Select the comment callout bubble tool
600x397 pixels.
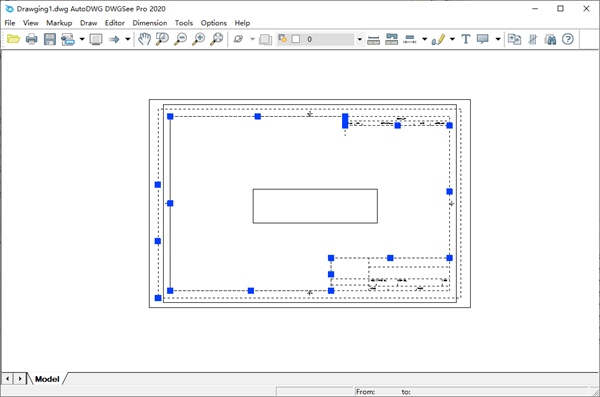point(483,39)
